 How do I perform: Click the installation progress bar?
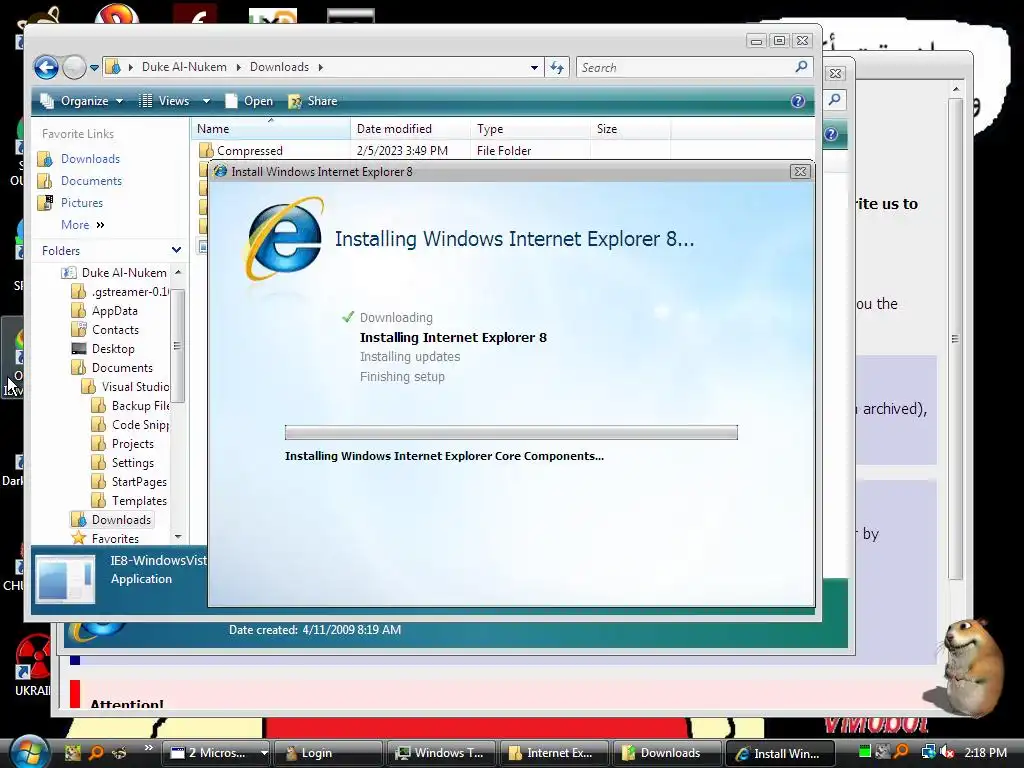(511, 432)
